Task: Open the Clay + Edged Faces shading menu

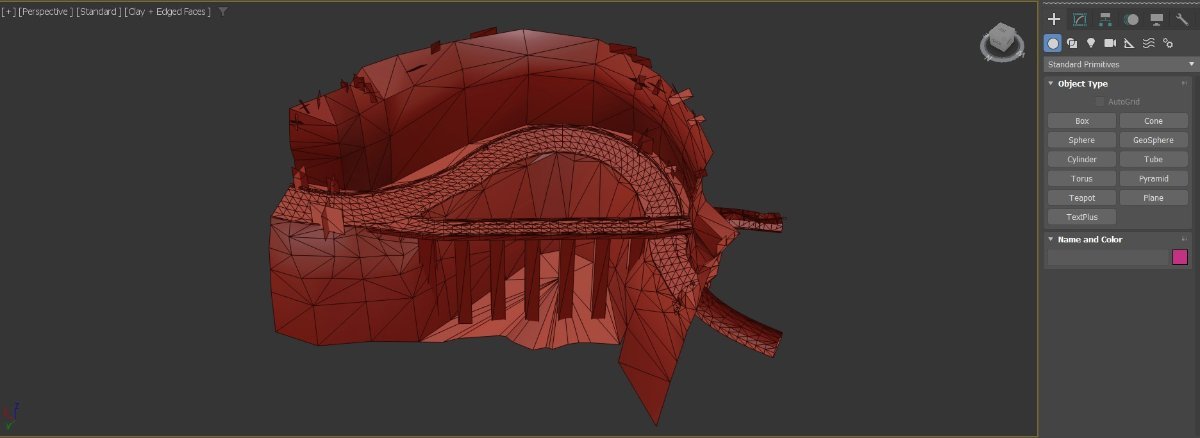Action: [x=167, y=12]
